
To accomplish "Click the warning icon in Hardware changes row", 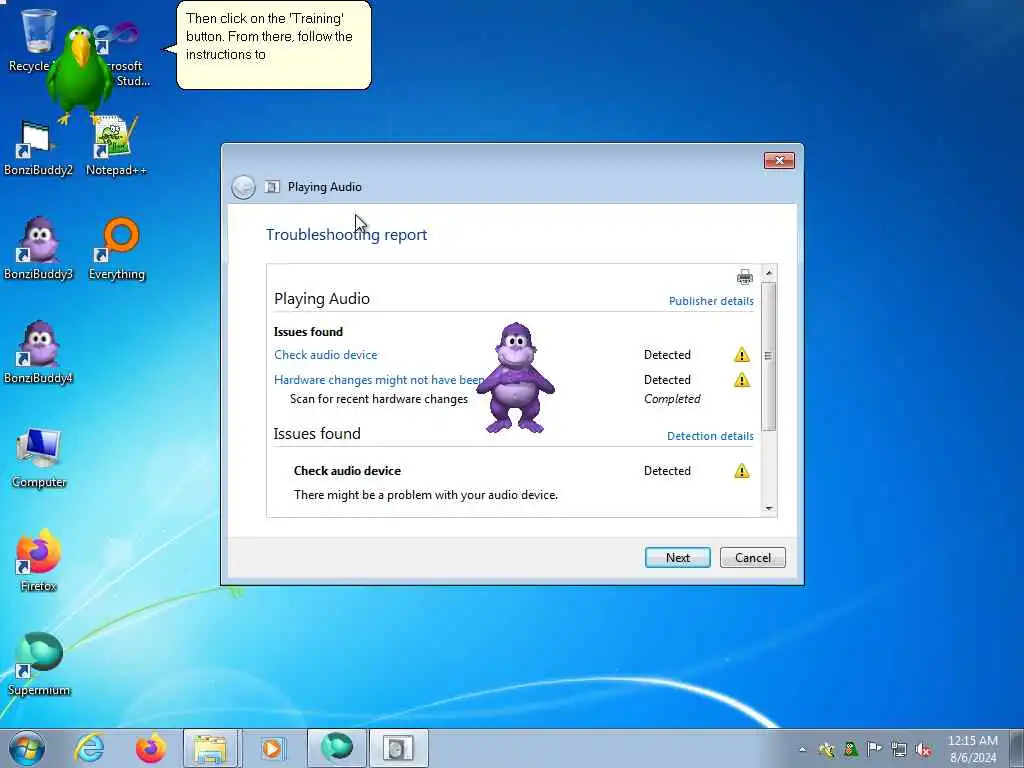I will [x=742, y=379].
